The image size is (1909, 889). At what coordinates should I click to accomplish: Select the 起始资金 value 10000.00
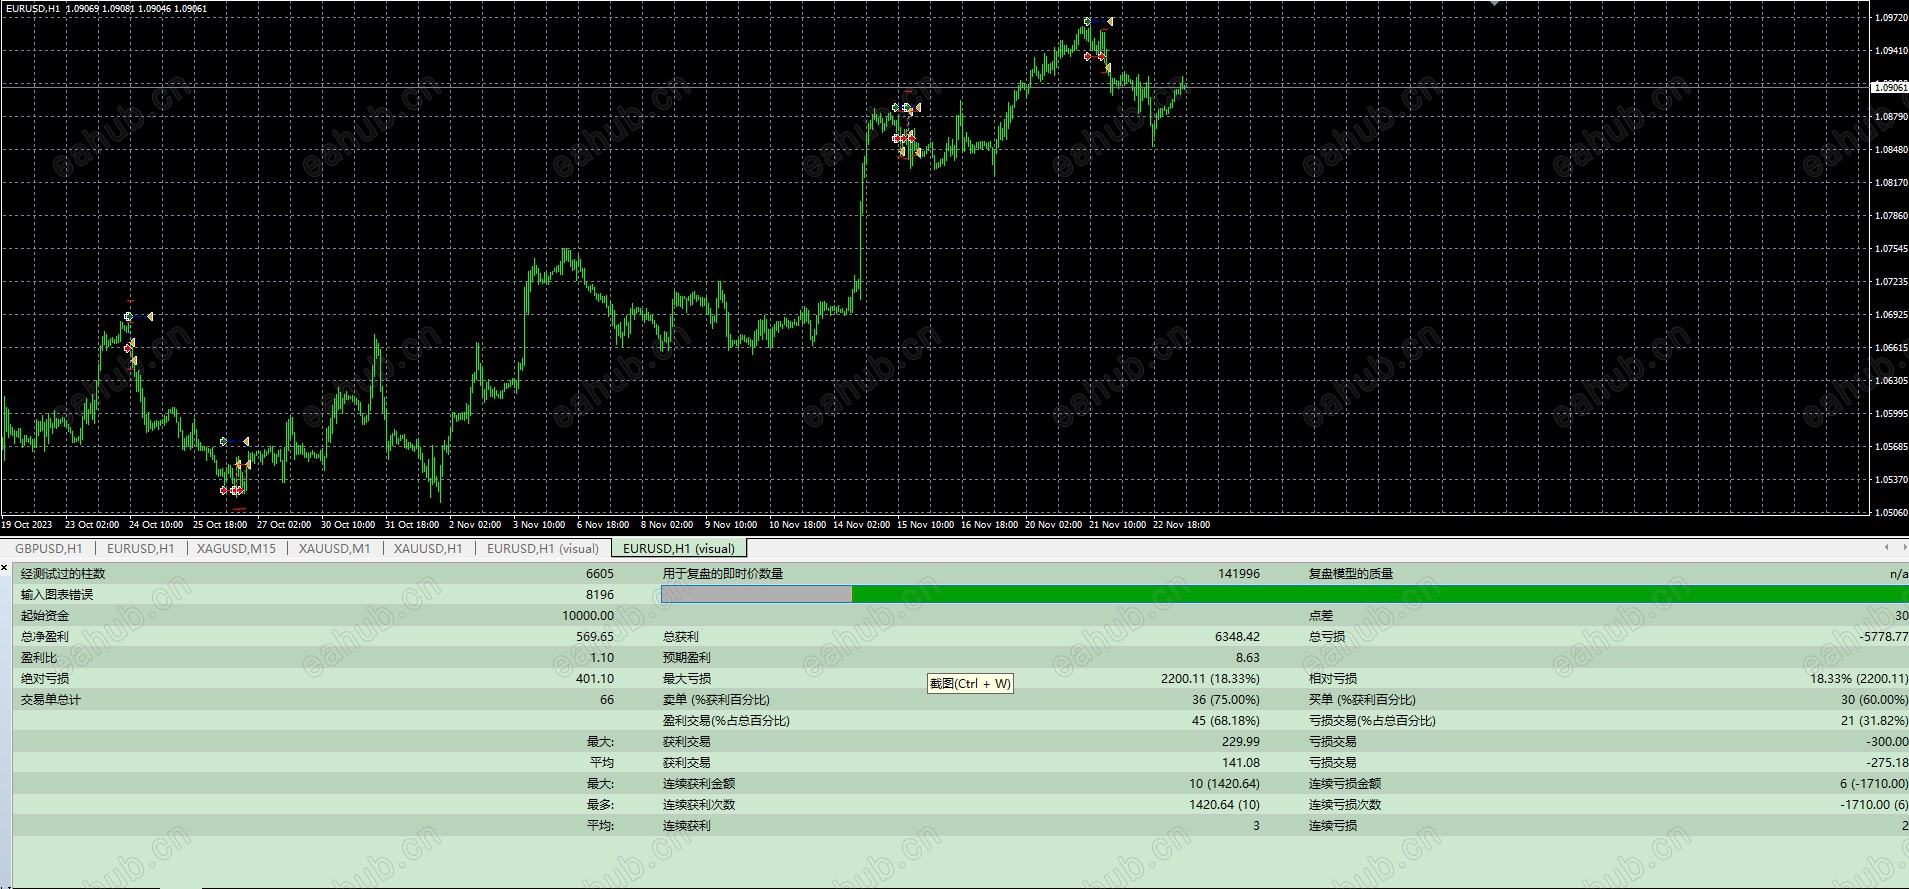pos(588,616)
